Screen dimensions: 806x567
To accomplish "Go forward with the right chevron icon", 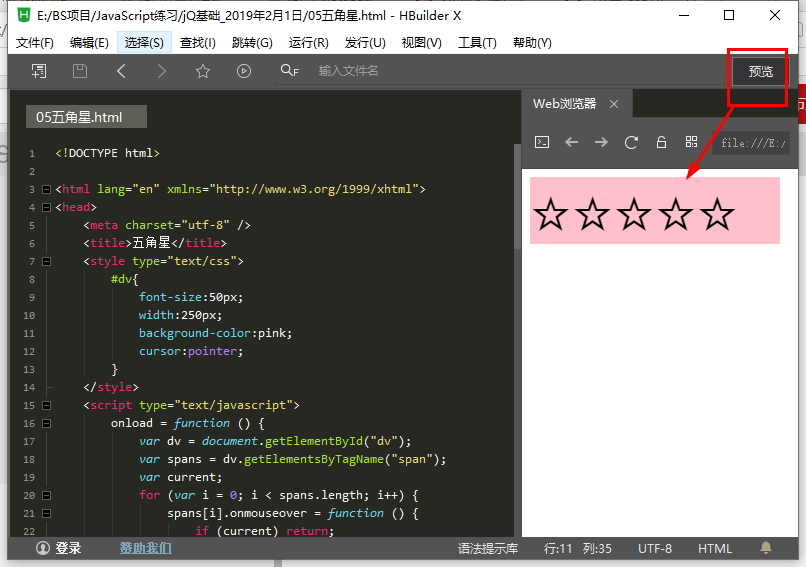I will click(x=161, y=71).
